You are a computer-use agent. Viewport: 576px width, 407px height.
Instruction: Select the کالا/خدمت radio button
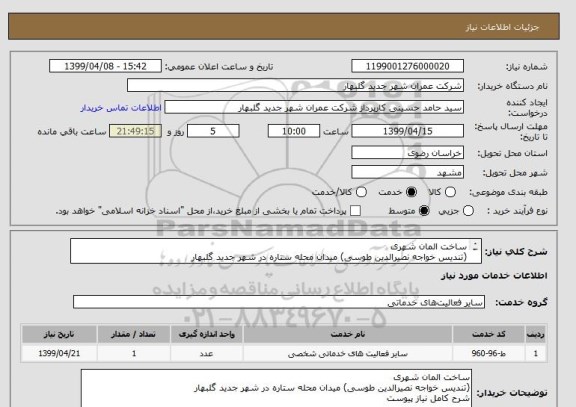click(361, 192)
